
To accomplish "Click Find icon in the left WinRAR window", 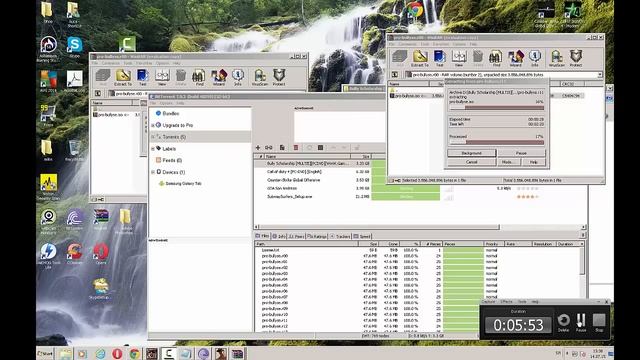I will click(x=199, y=77).
